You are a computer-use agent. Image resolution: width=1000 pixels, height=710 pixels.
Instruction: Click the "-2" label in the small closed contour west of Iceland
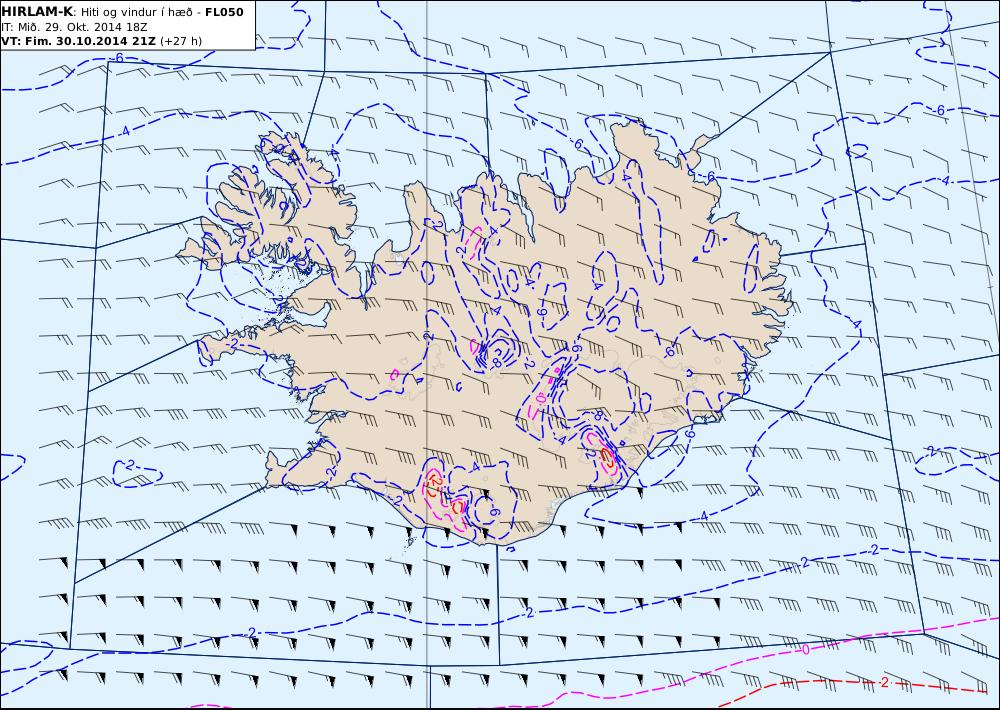coord(130,465)
